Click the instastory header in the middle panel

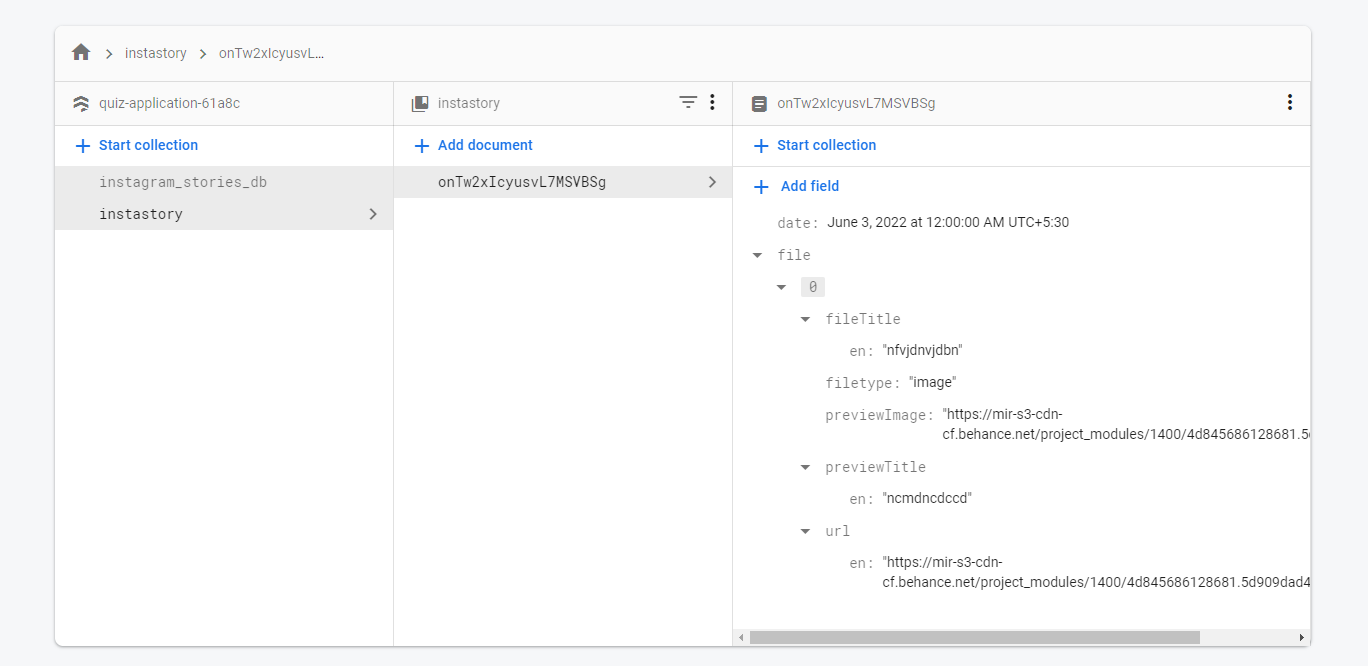(469, 103)
